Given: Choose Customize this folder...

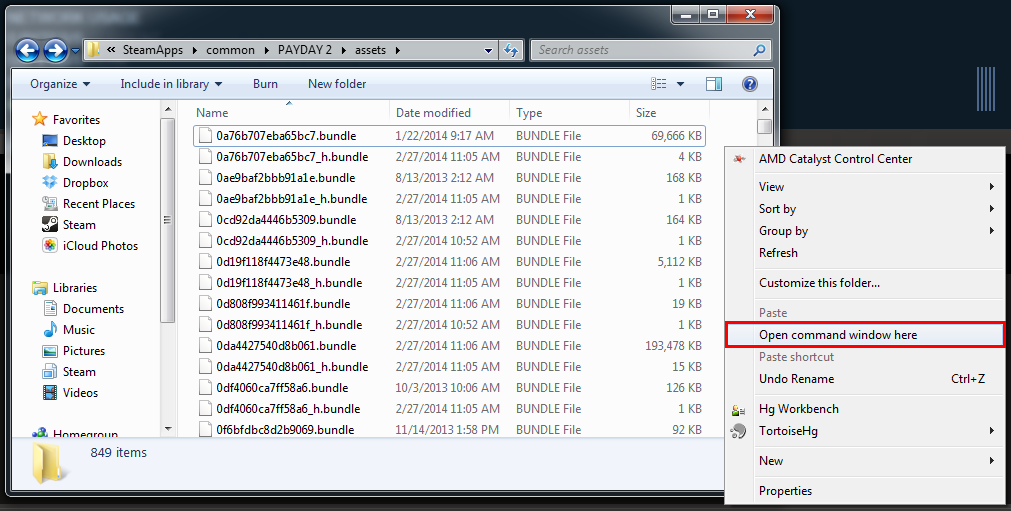Looking at the screenshot, I should point(865,283).
